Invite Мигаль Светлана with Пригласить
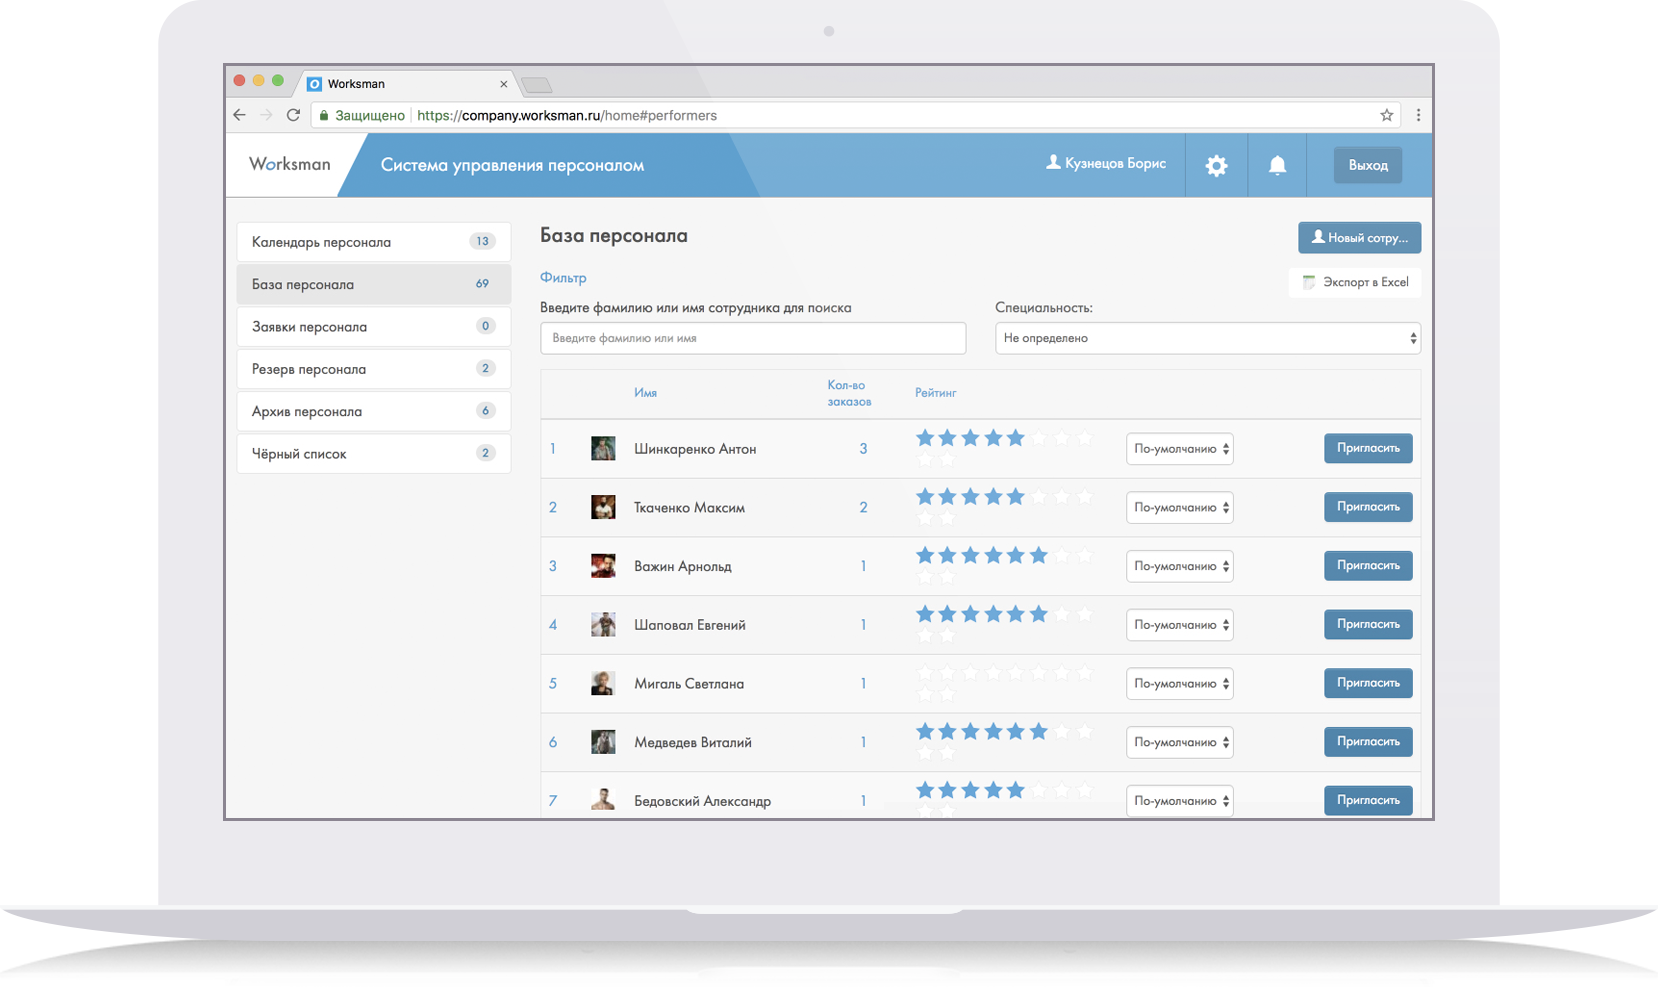1658x991 pixels. [1368, 683]
